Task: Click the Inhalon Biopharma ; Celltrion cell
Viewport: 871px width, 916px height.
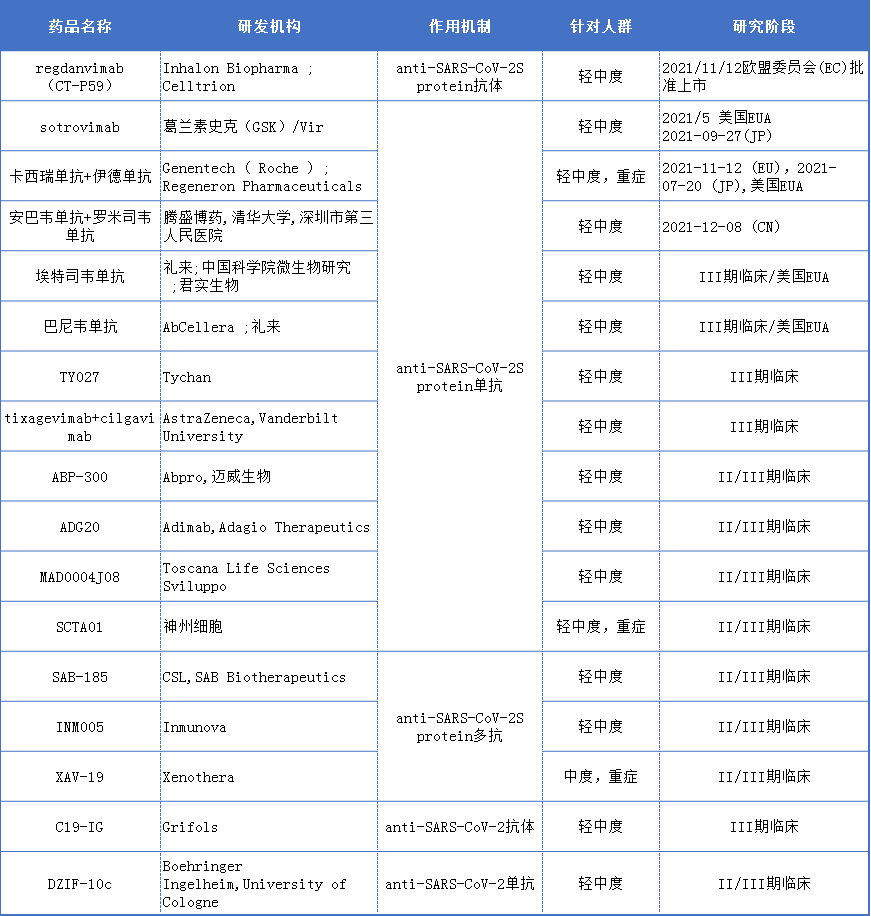Action: 269,77
